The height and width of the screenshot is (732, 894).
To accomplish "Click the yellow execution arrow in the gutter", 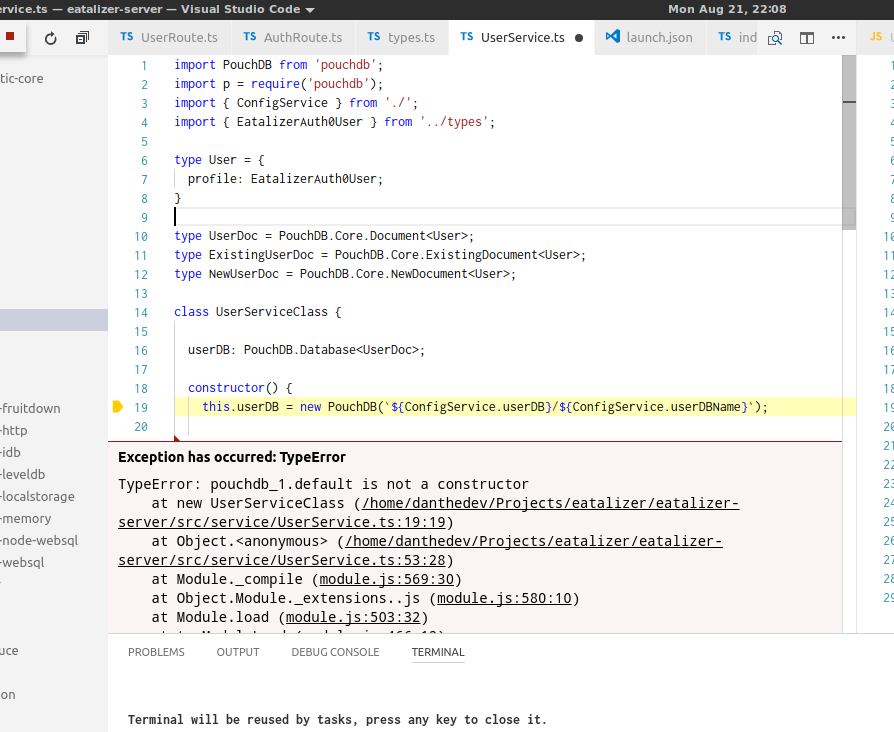I will (118, 407).
